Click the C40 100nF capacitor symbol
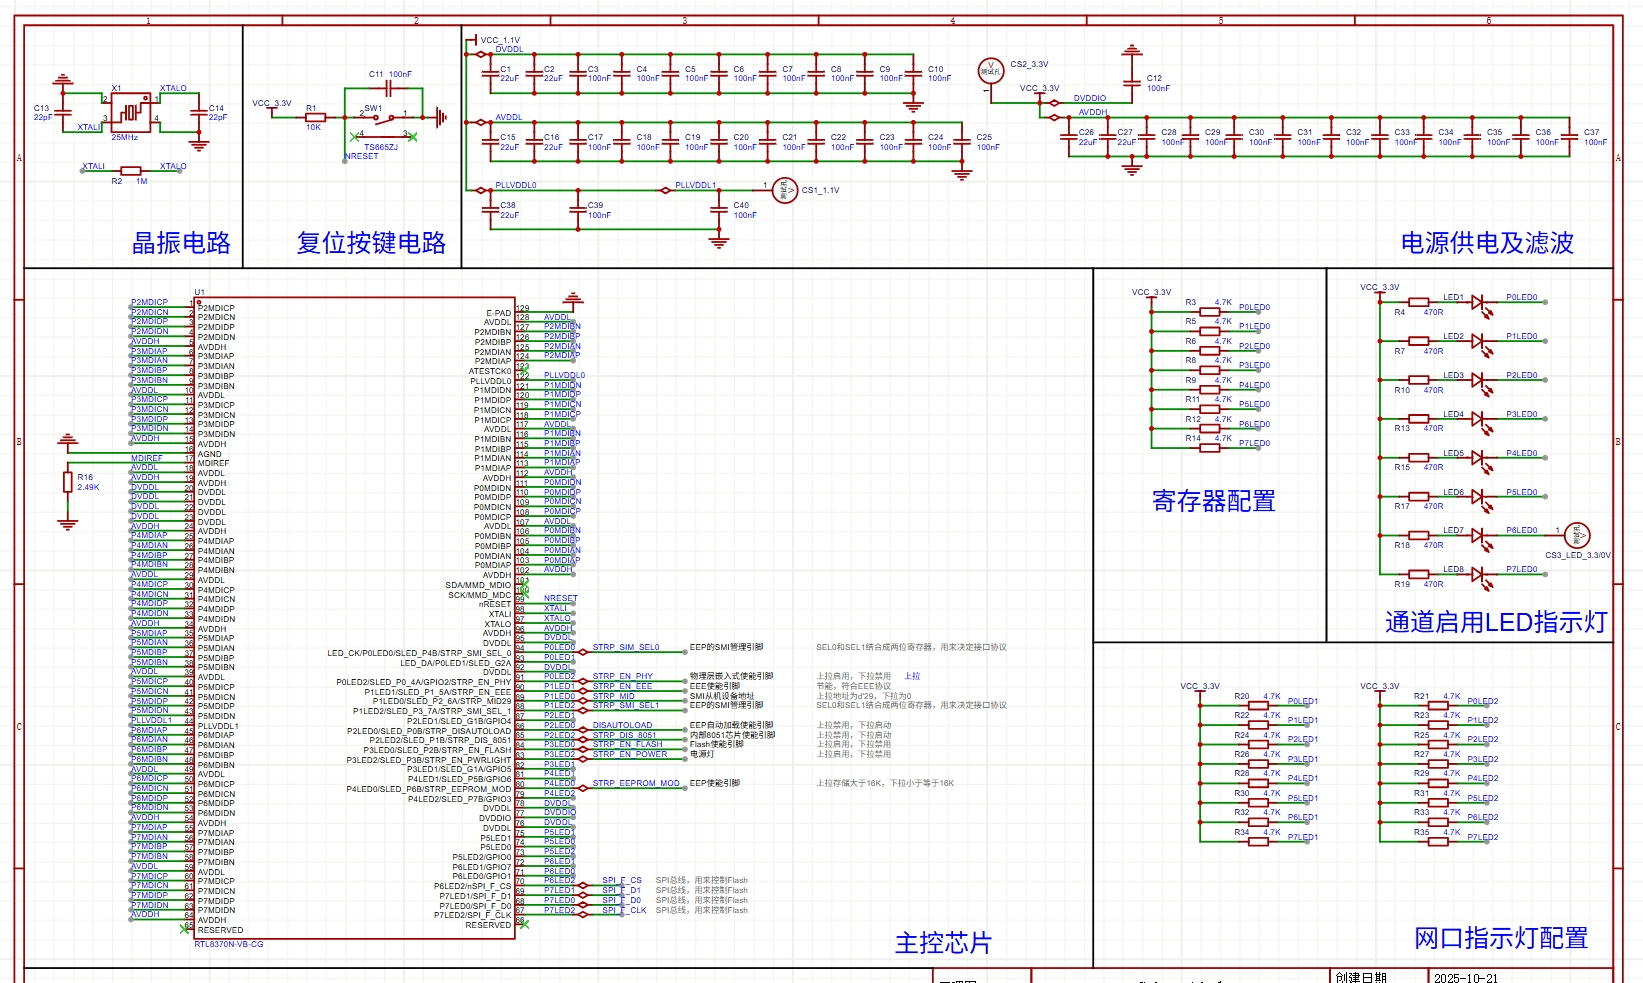Image resolution: width=1643 pixels, height=983 pixels. (718, 210)
